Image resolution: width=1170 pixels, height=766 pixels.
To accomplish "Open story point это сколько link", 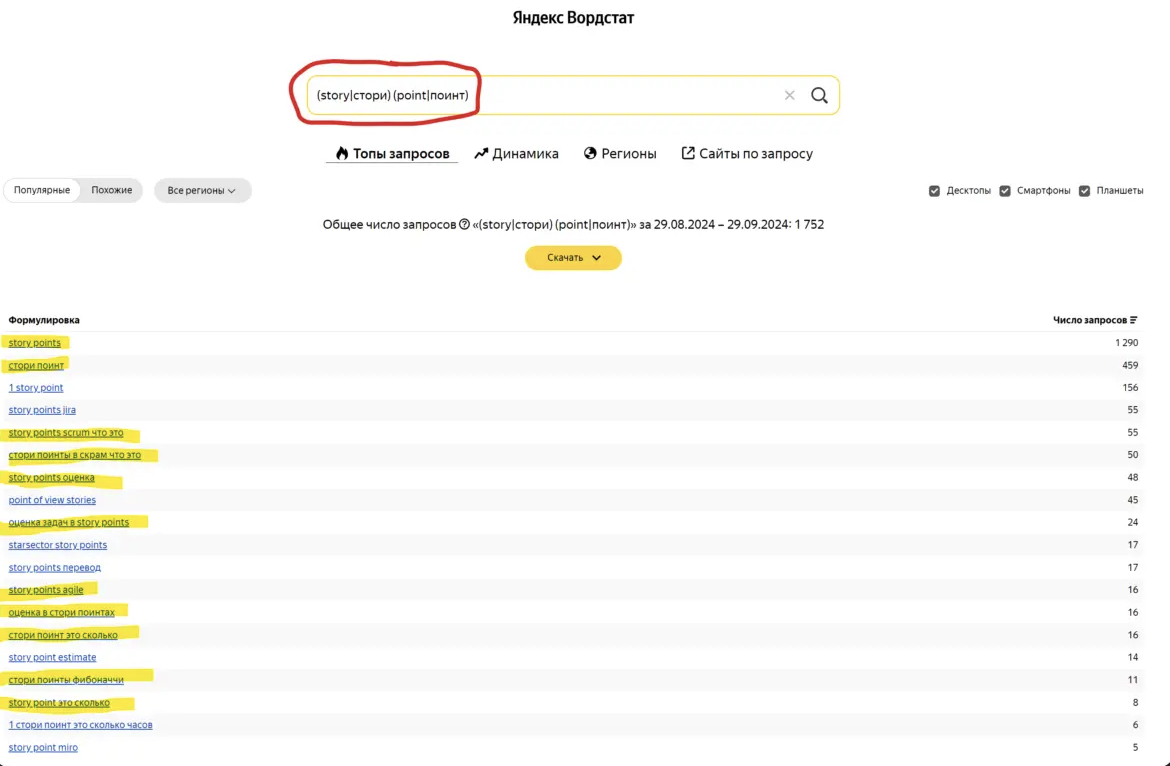I will 59,703.
